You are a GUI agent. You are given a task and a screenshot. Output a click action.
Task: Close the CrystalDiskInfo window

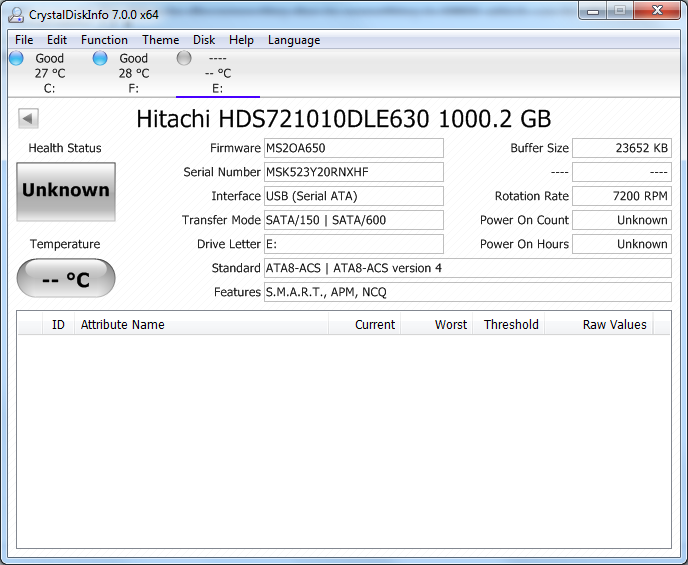[x=657, y=11]
